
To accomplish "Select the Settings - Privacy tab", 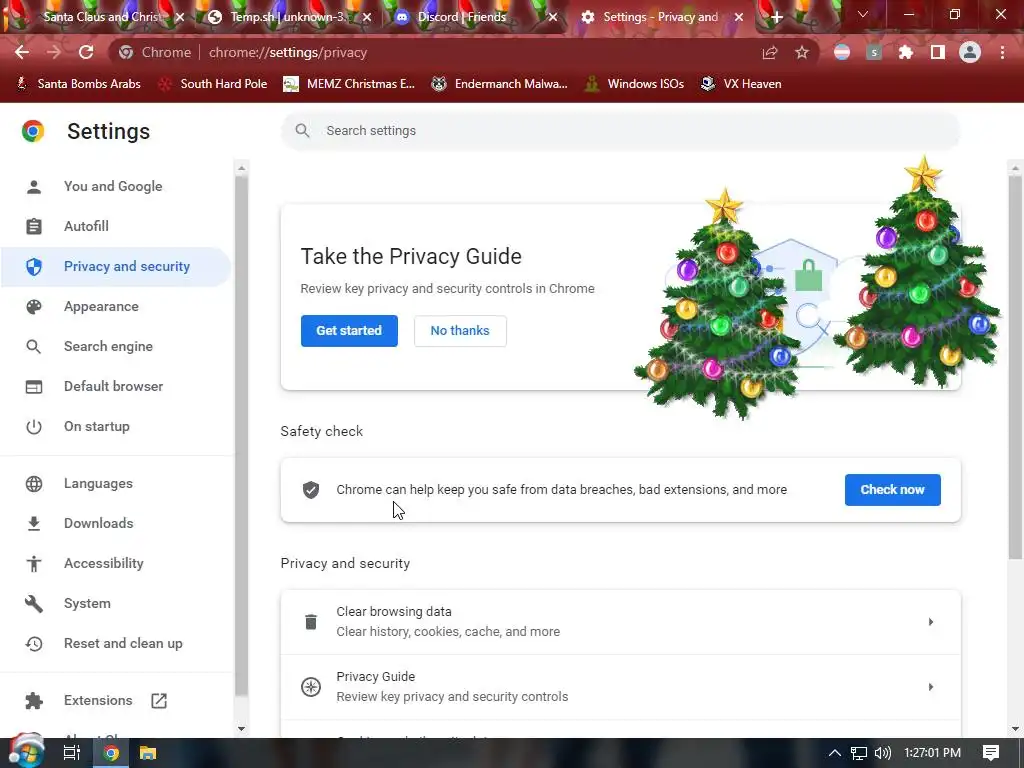I will 660,17.
